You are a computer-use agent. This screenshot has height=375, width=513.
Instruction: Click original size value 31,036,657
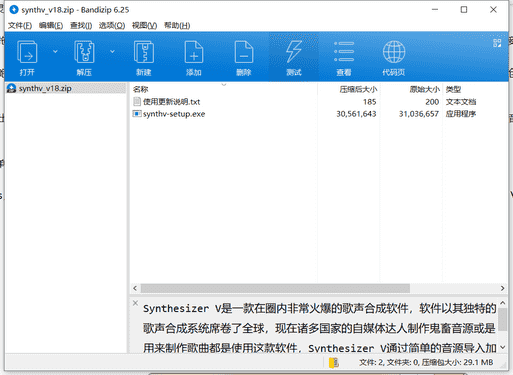pyautogui.click(x=419, y=114)
